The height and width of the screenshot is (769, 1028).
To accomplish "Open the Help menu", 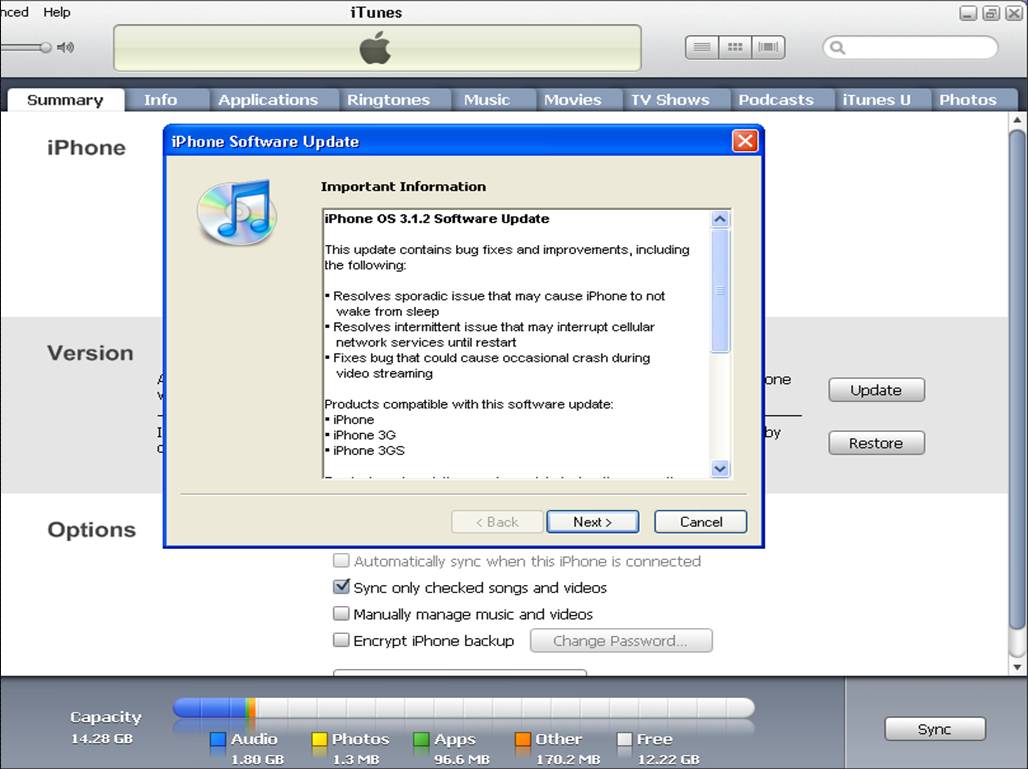I will pyautogui.click(x=56, y=12).
